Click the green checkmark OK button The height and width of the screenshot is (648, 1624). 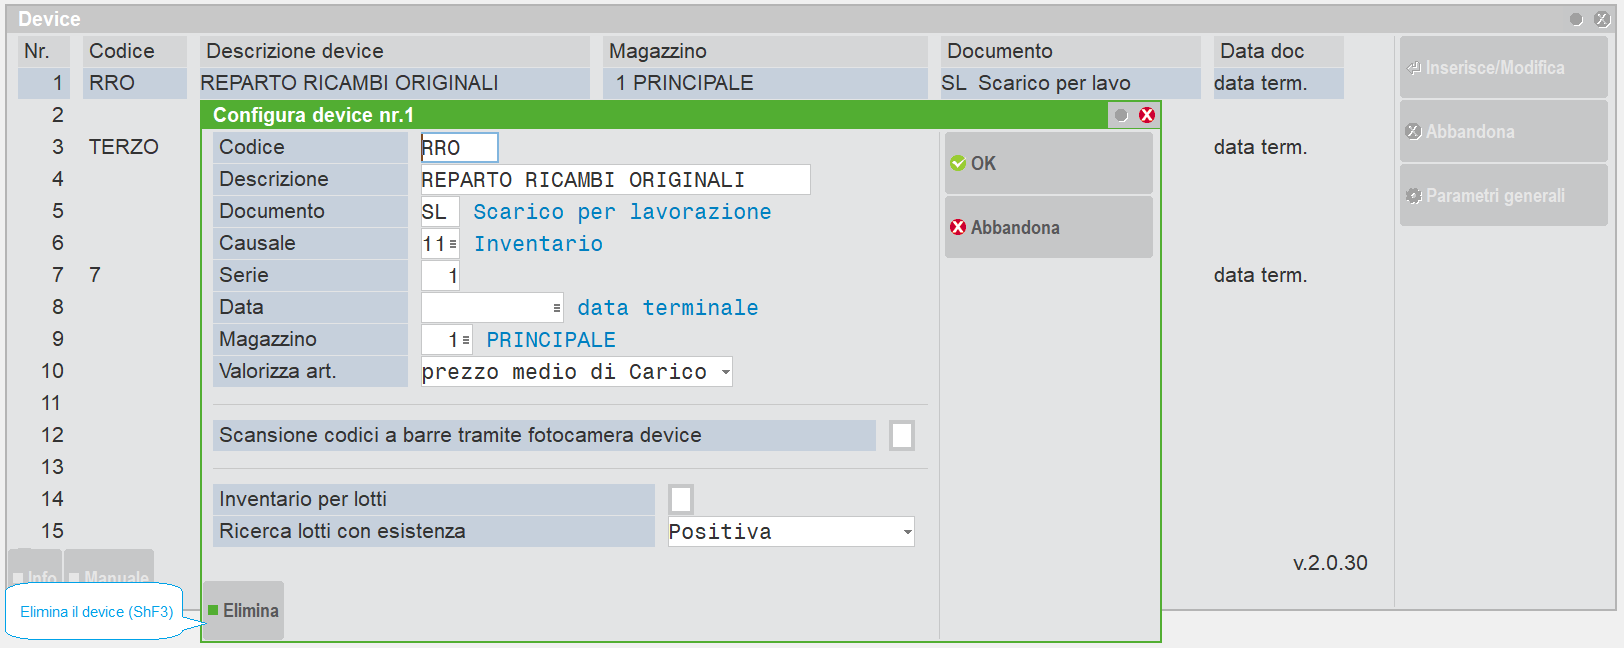(1047, 163)
